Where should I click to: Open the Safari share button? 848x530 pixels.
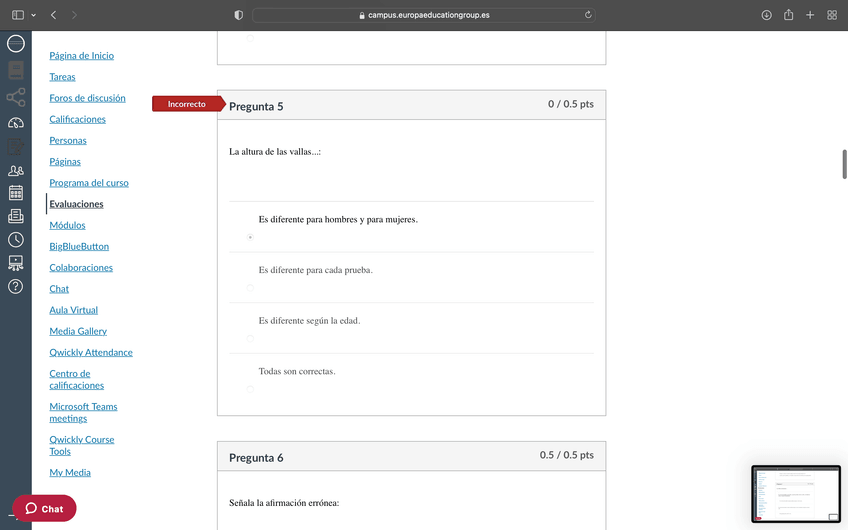pos(789,15)
